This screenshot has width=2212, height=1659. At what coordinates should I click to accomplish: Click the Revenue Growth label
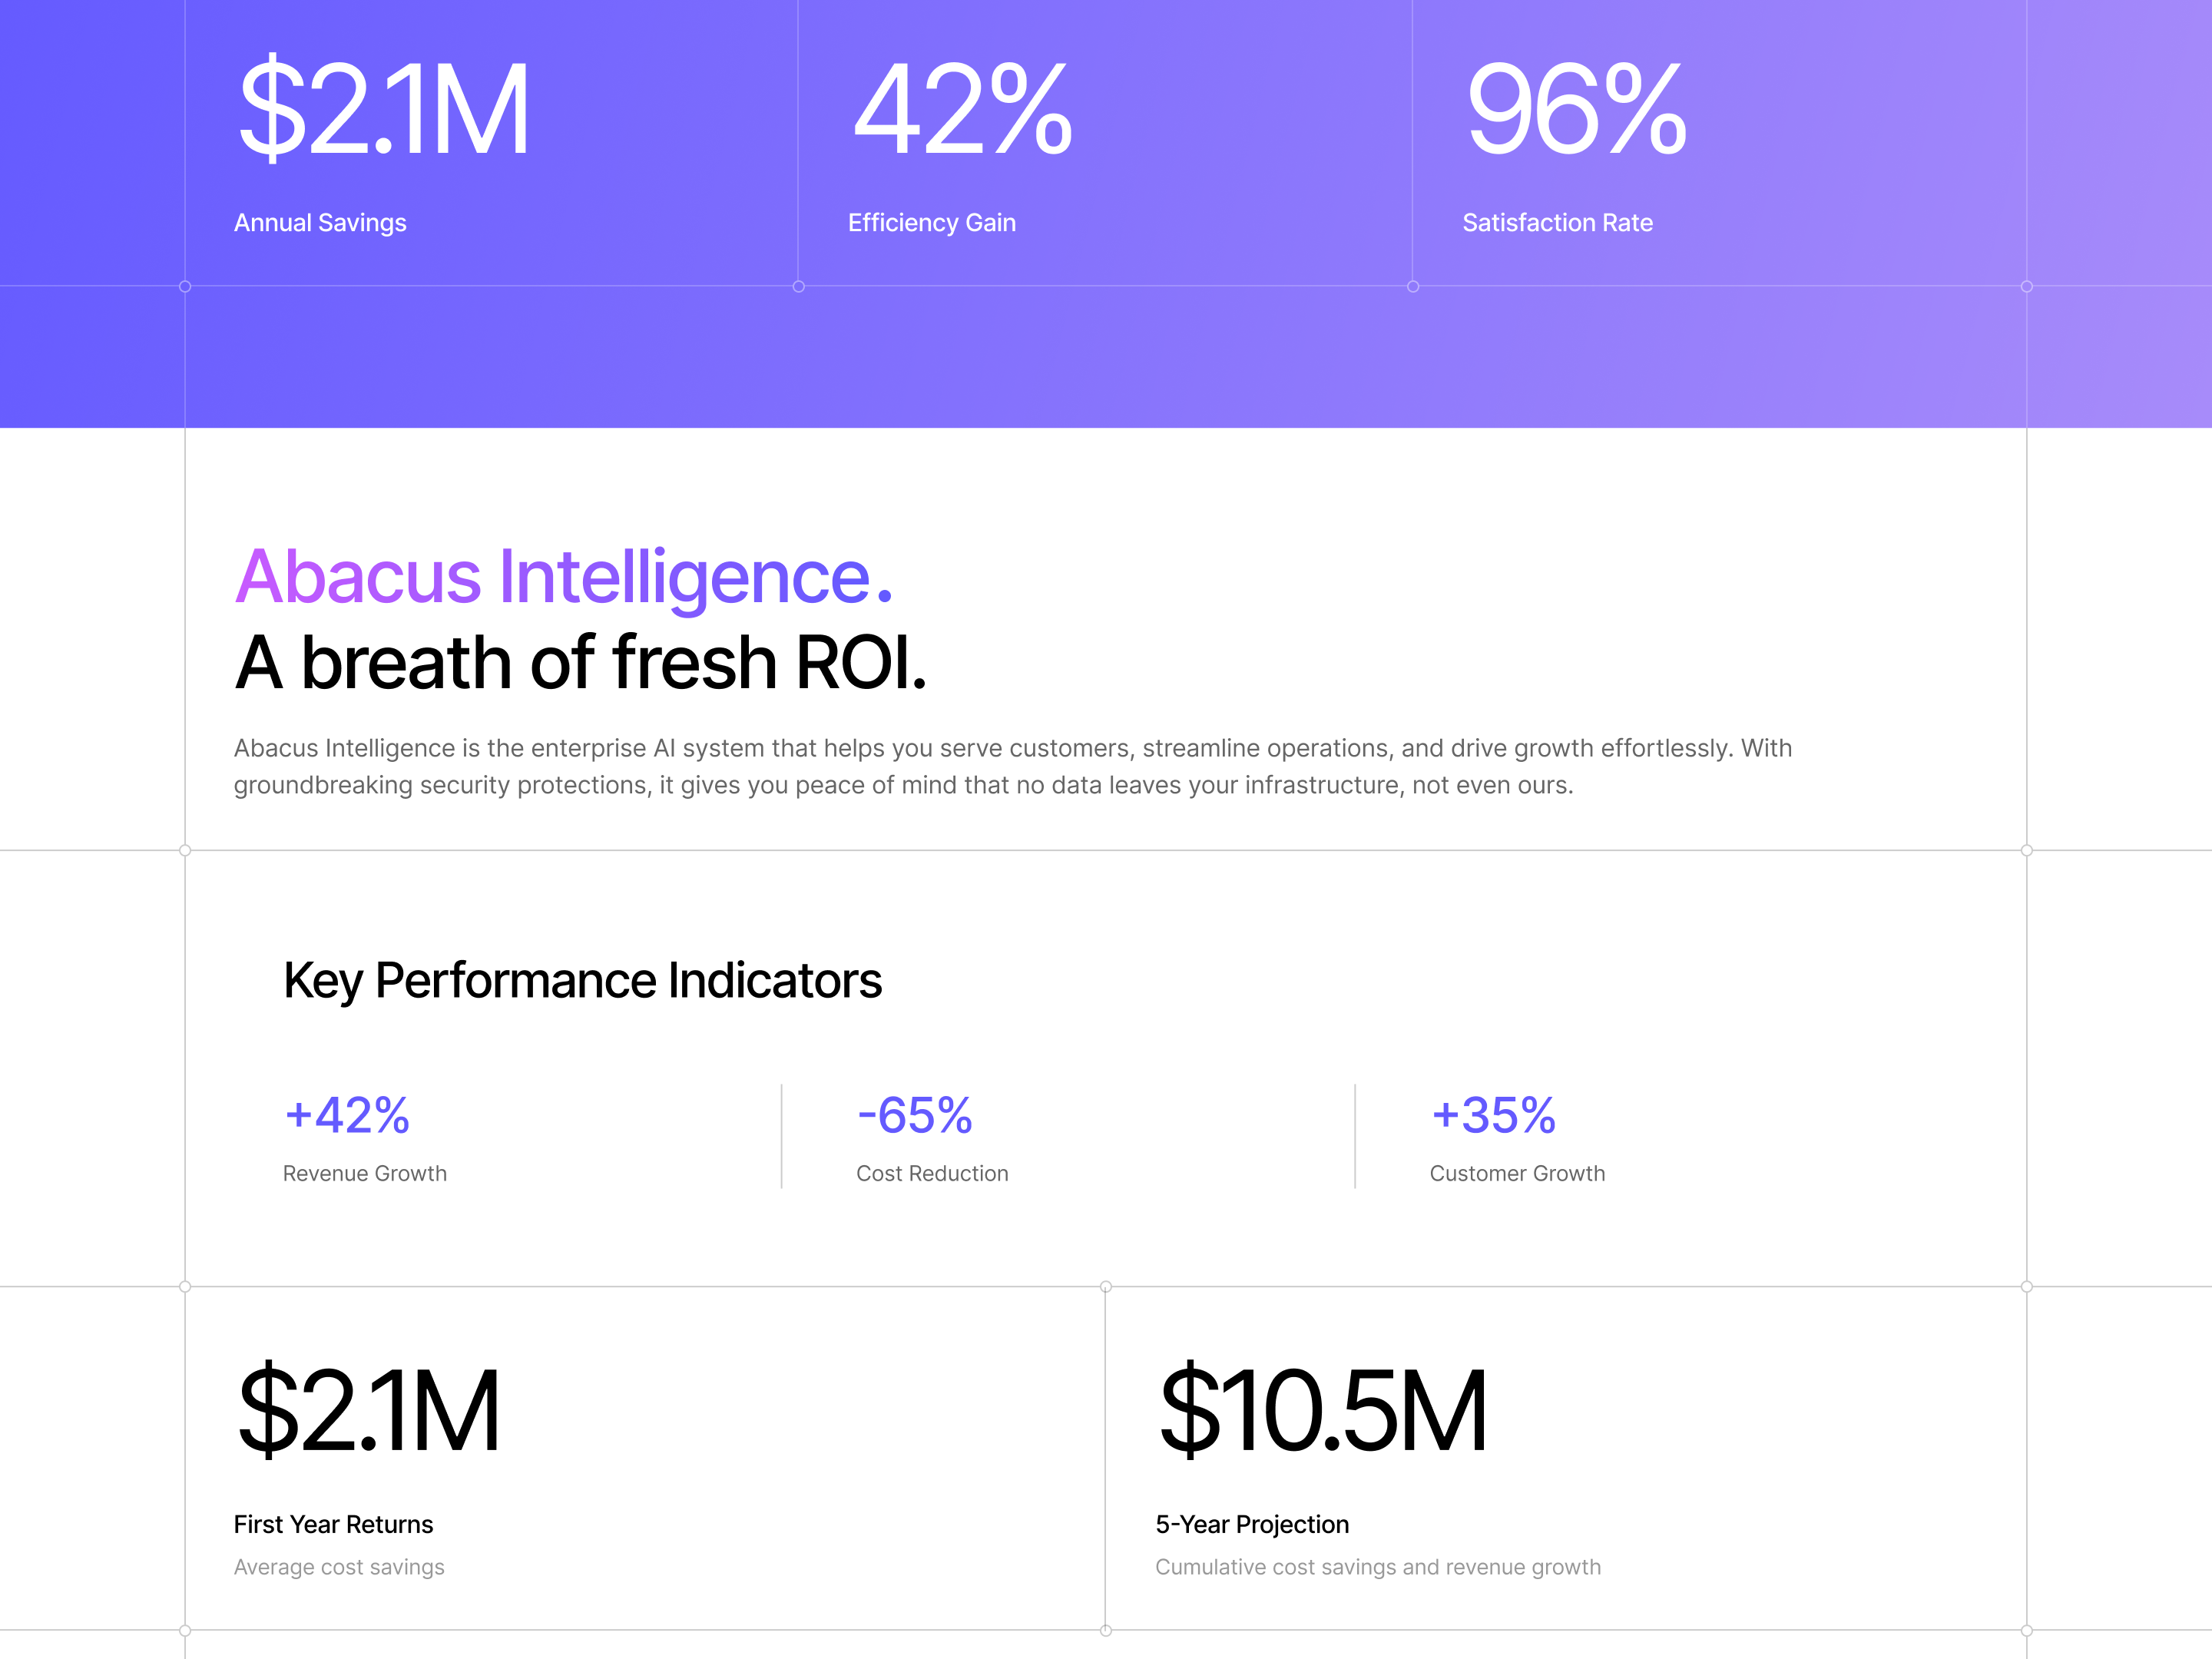click(x=365, y=1173)
